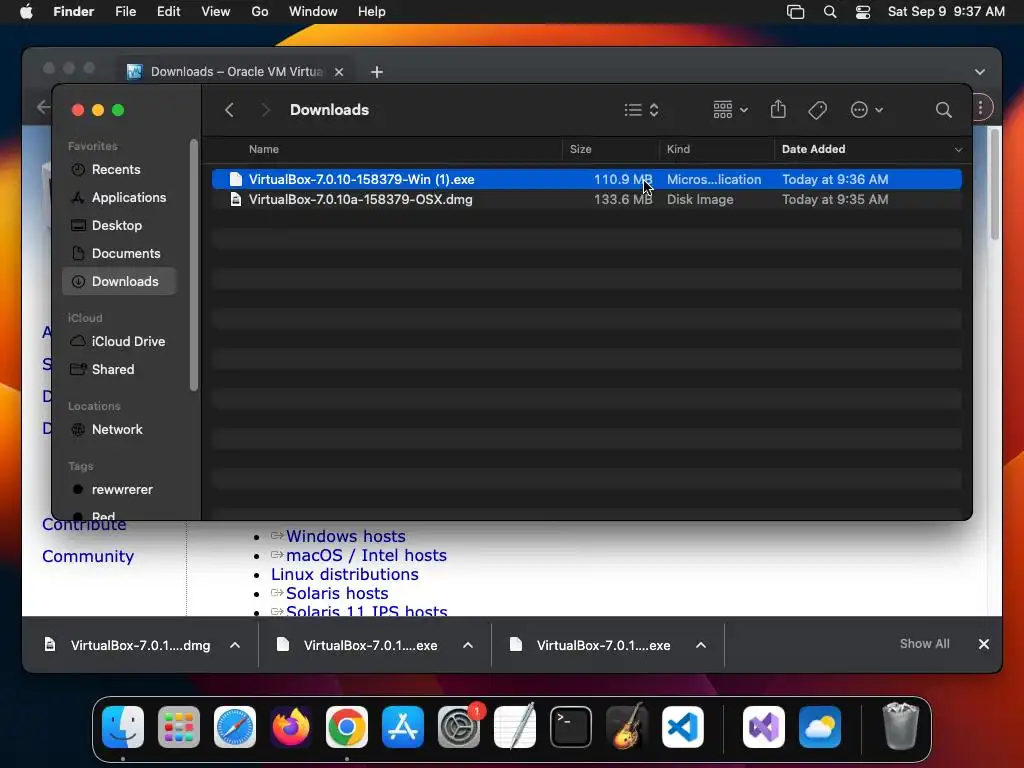
Task: Open Safari from the Dock
Action: (x=235, y=727)
